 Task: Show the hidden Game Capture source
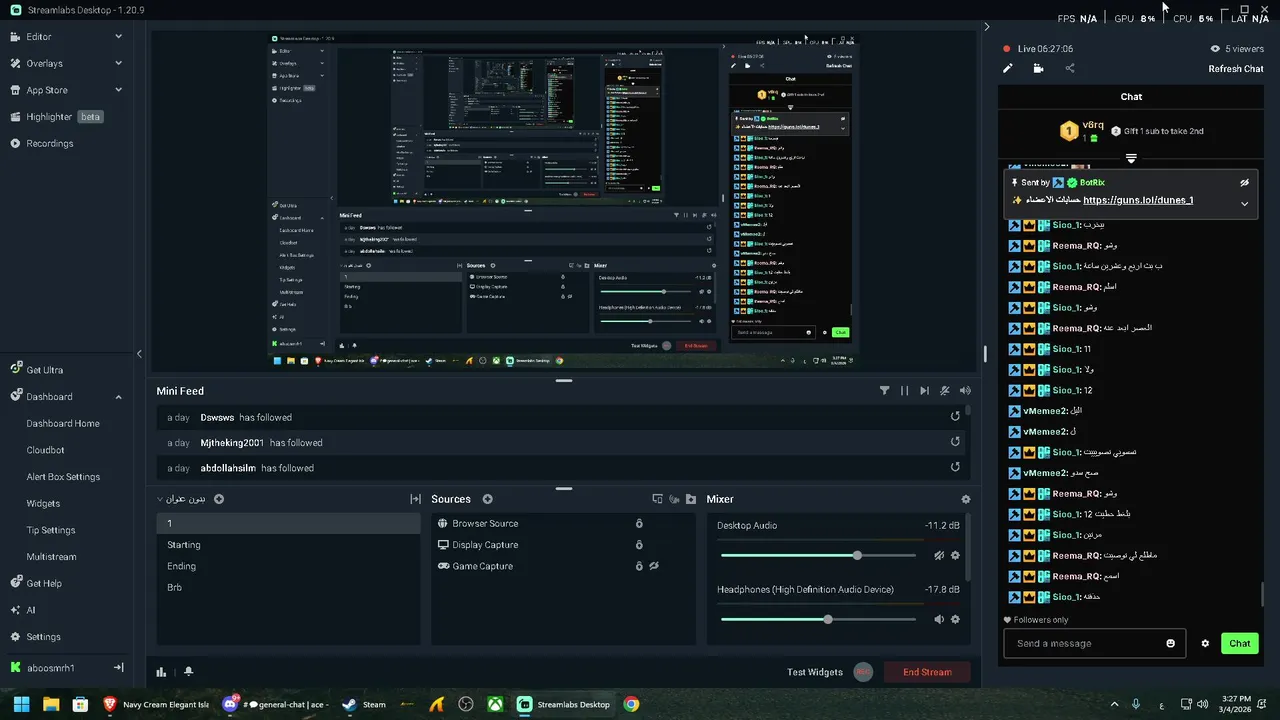click(654, 566)
